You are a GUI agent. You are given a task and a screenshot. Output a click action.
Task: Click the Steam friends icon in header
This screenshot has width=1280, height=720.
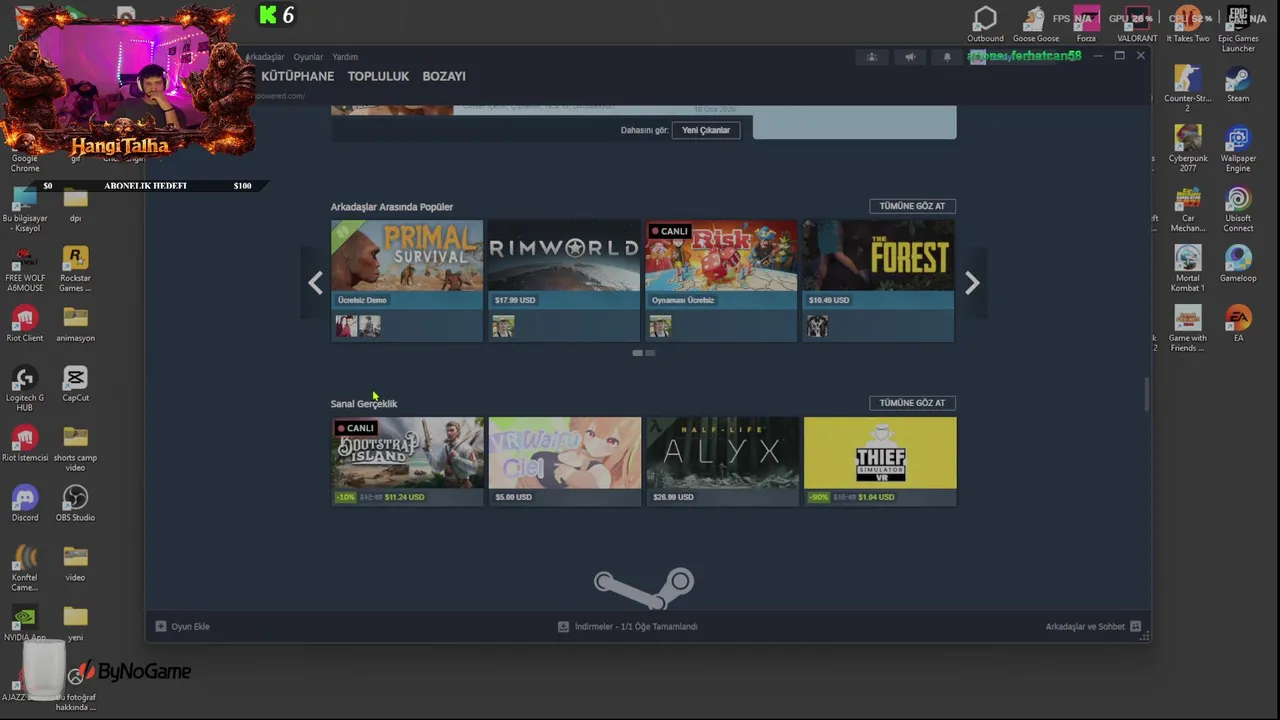click(872, 57)
